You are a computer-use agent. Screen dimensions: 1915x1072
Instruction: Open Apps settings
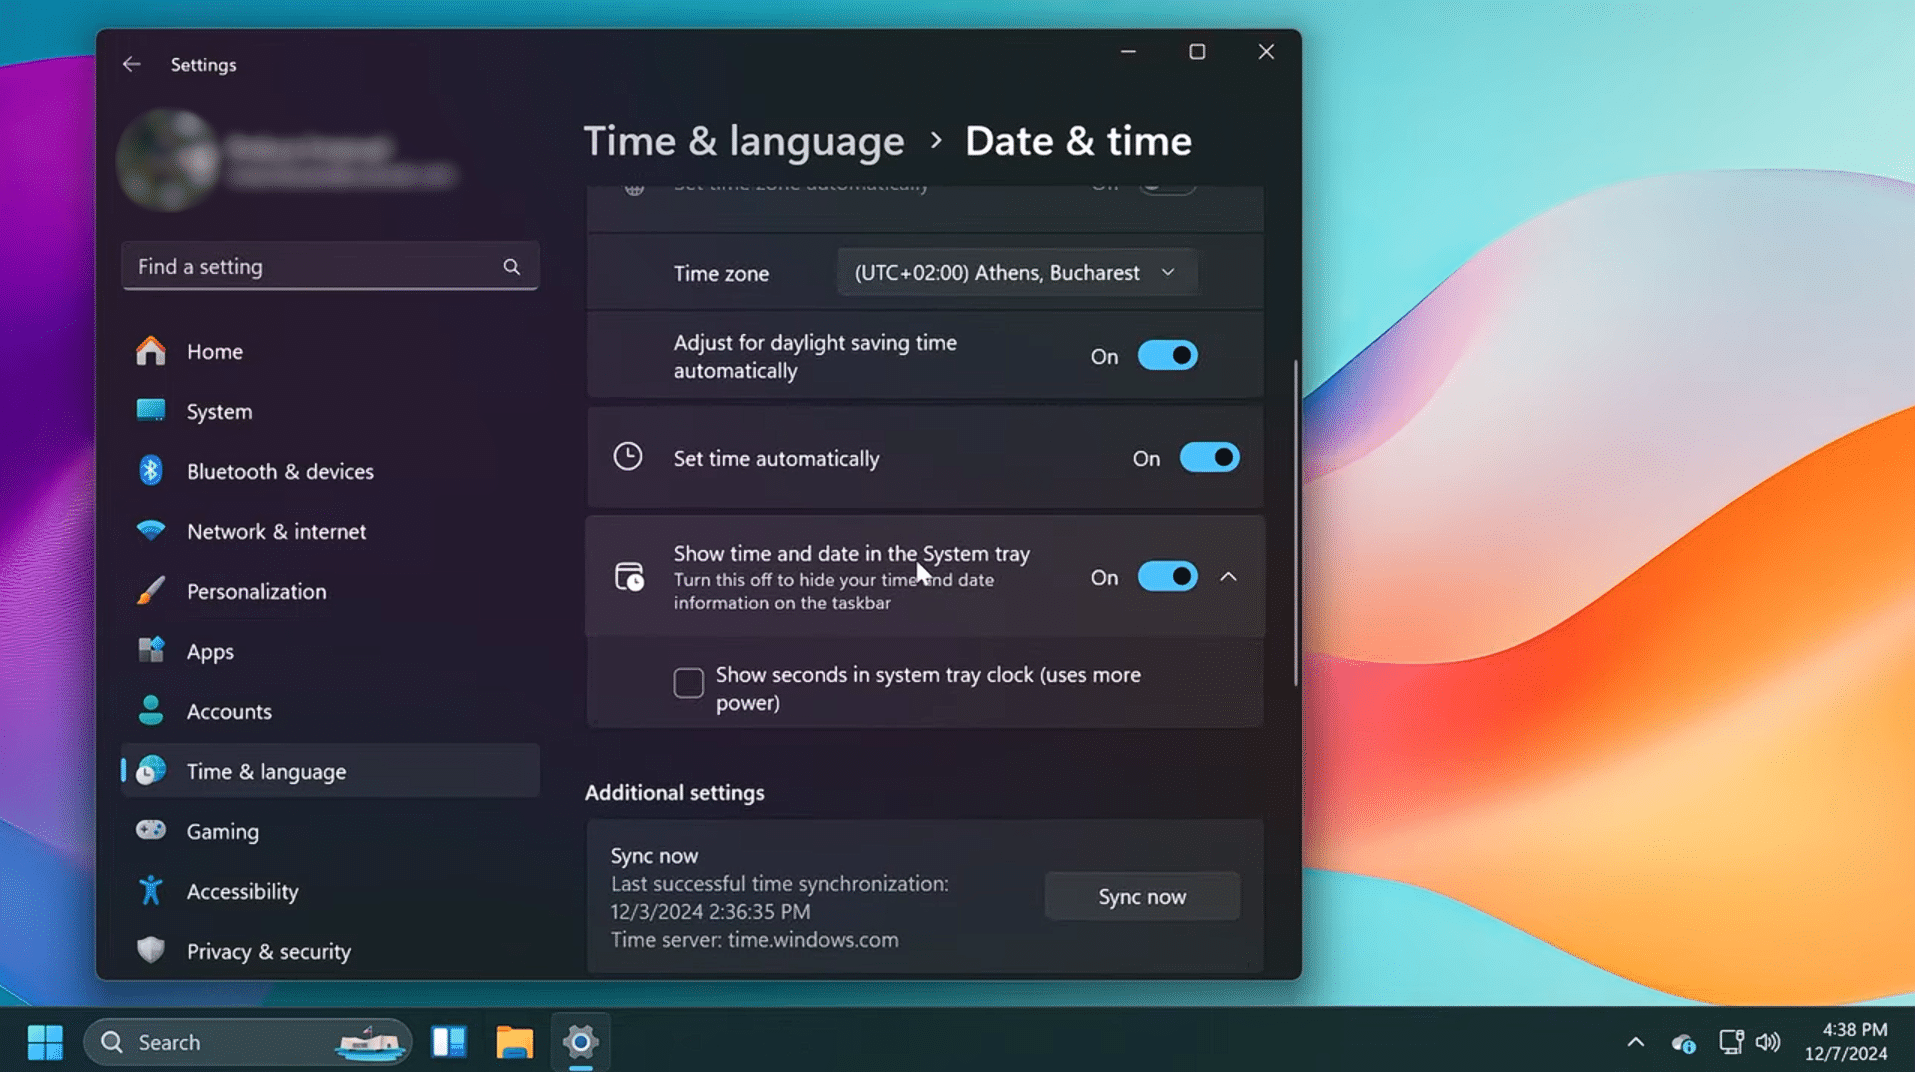[330, 651]
